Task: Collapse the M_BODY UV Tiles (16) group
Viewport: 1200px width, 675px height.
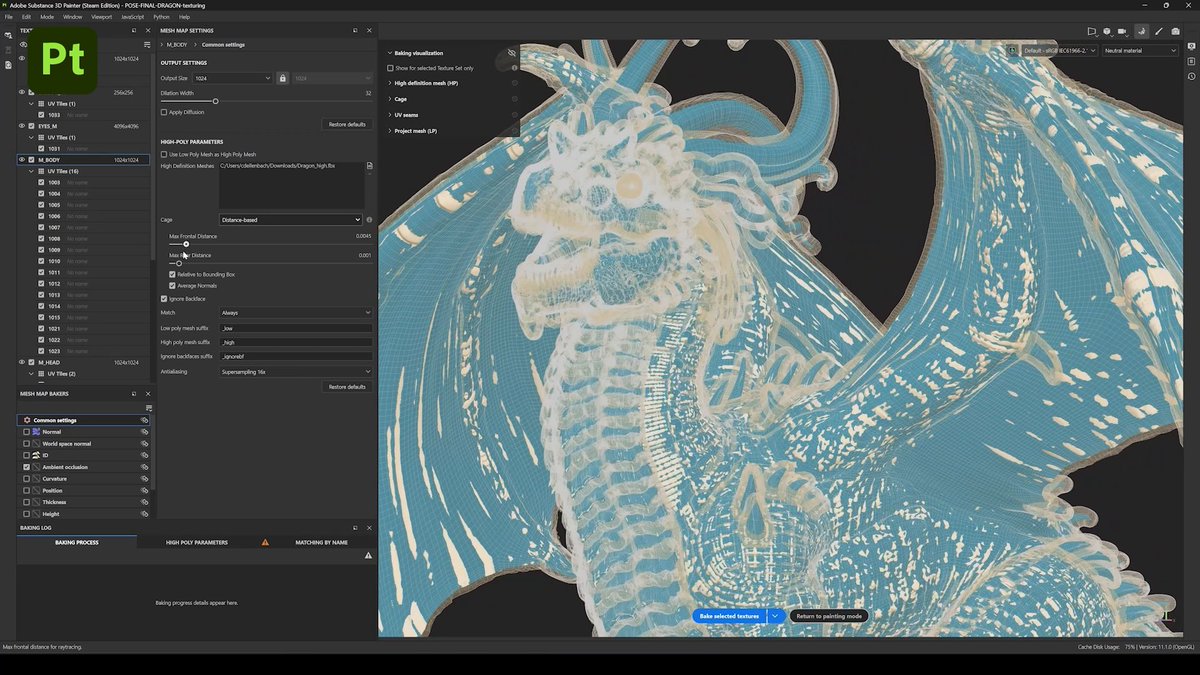Action: pos(32,171)
